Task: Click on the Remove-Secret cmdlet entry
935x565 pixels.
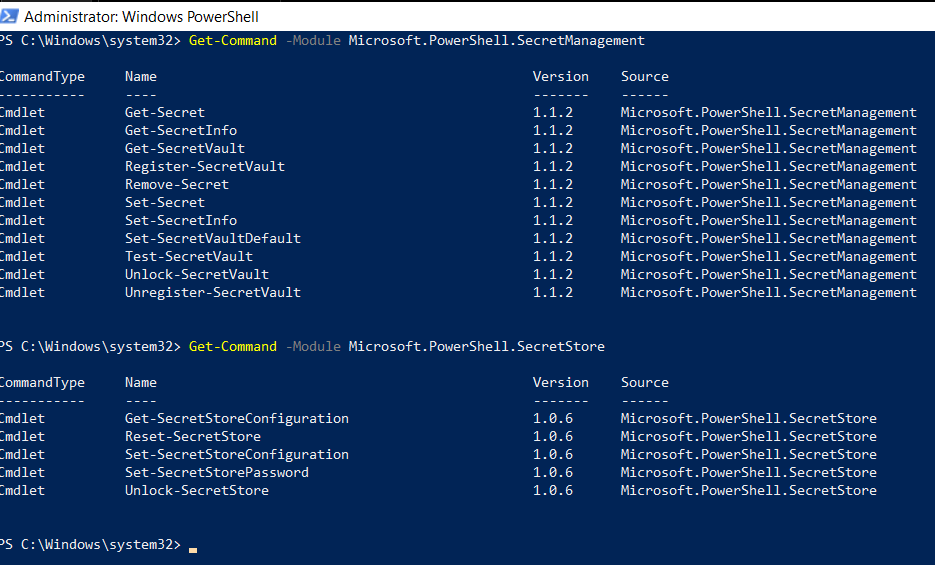Action: point(177,185)
